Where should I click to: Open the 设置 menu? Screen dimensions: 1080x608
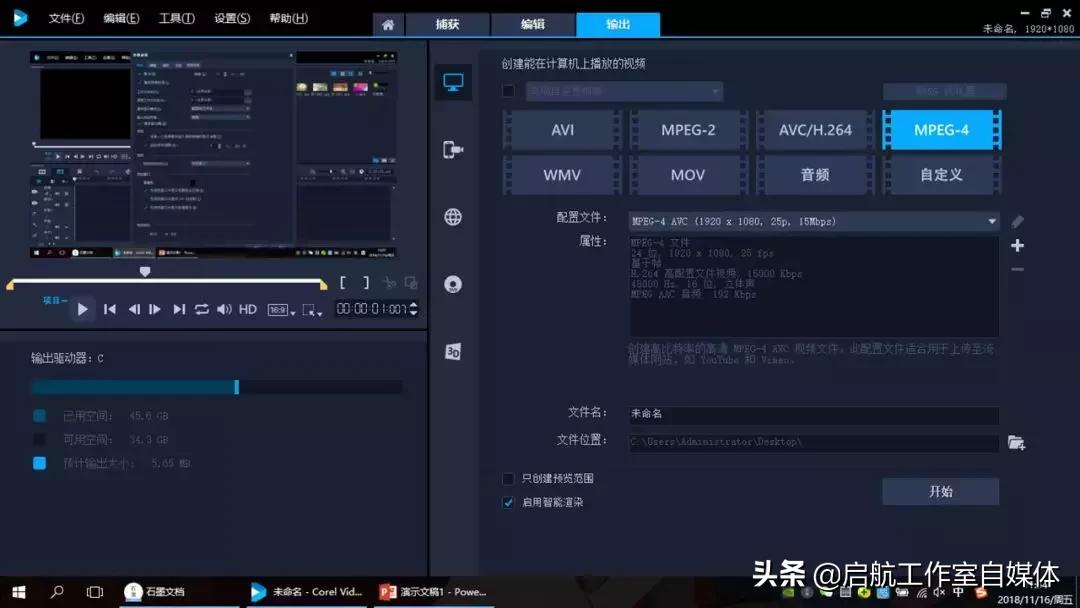point(231,18)
